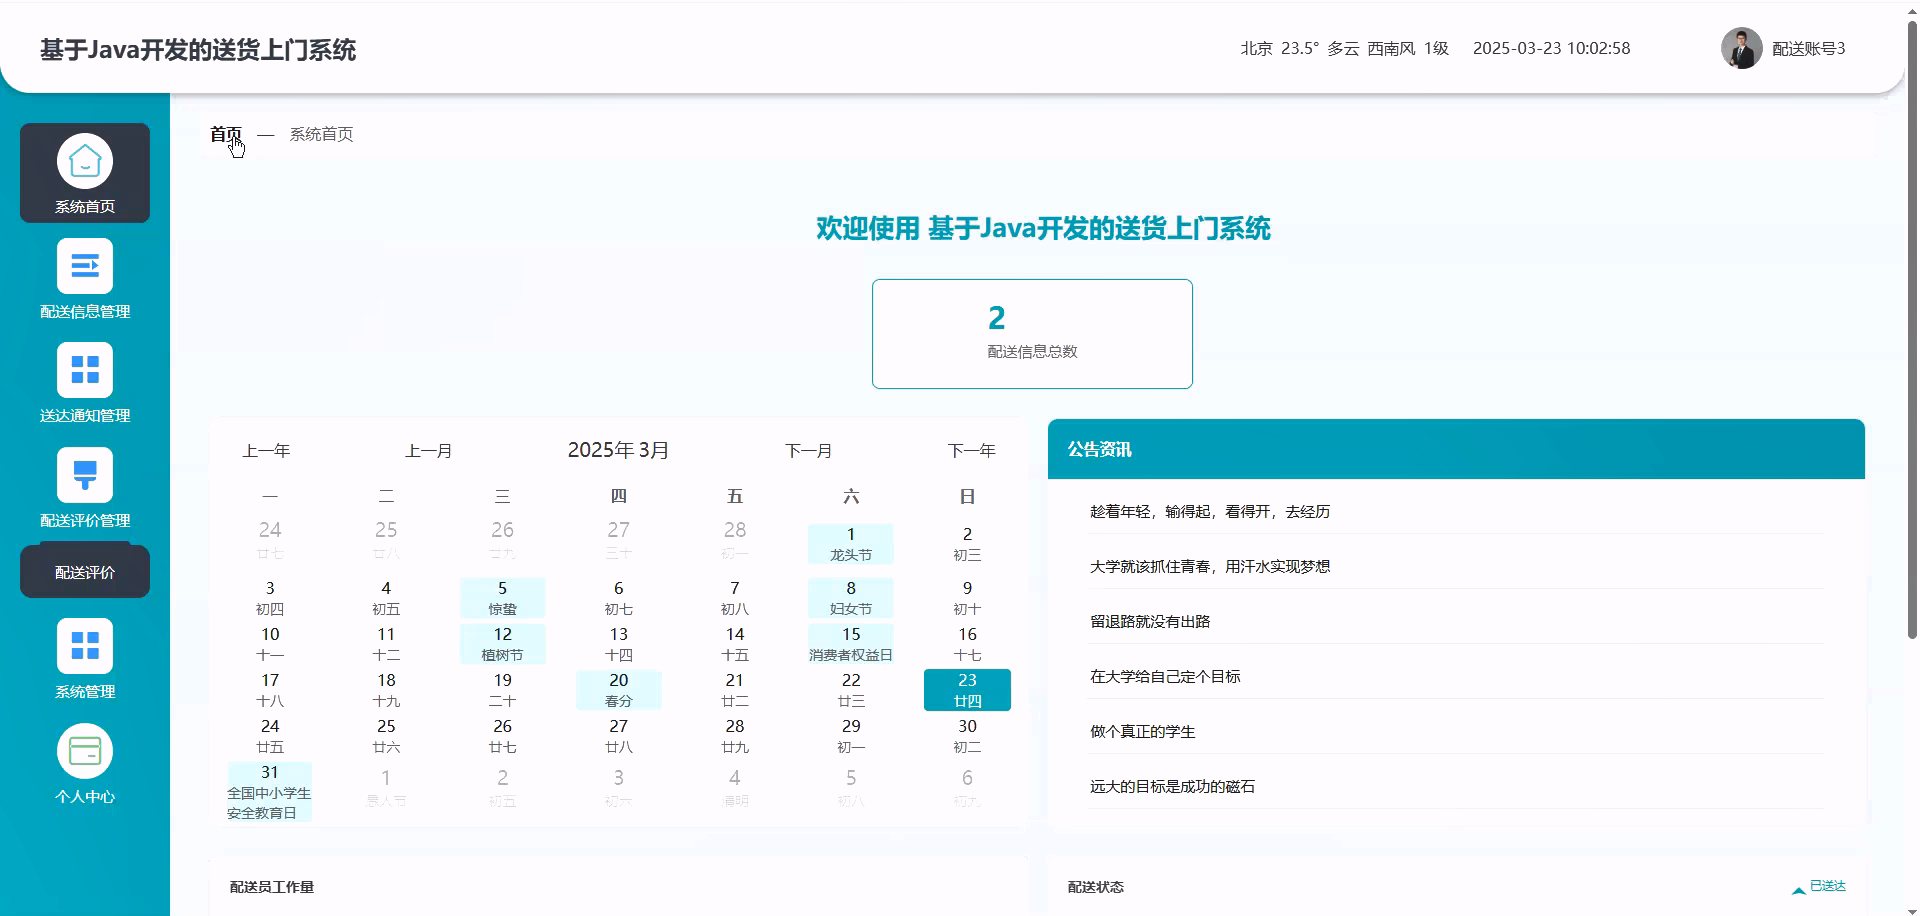Select March 20 春分 on calendar
The width and height of the screenshot is (1920, 916).
(618, 690)
